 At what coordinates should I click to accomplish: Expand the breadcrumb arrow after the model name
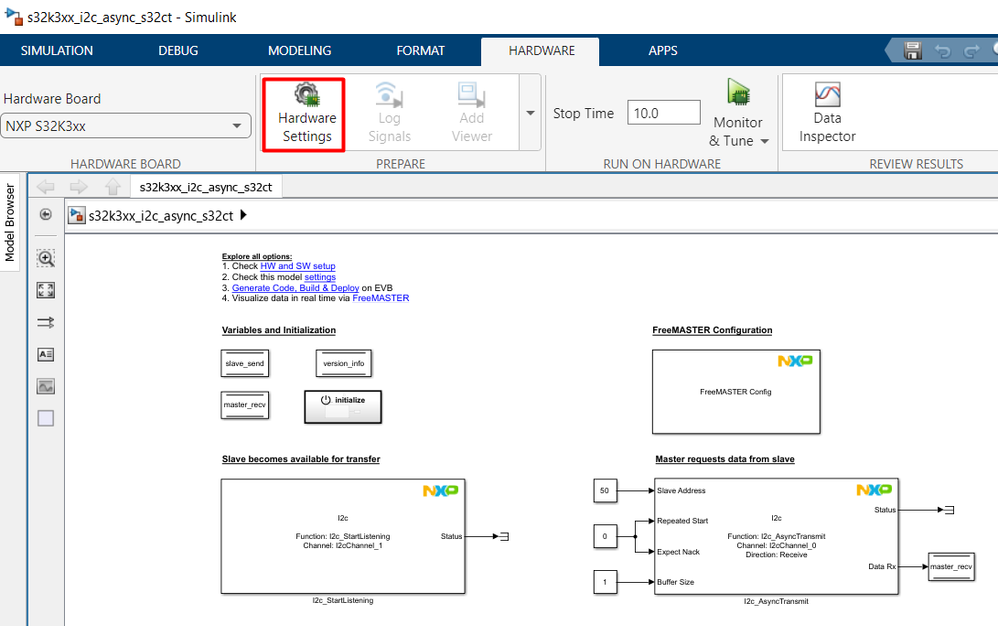243,215
